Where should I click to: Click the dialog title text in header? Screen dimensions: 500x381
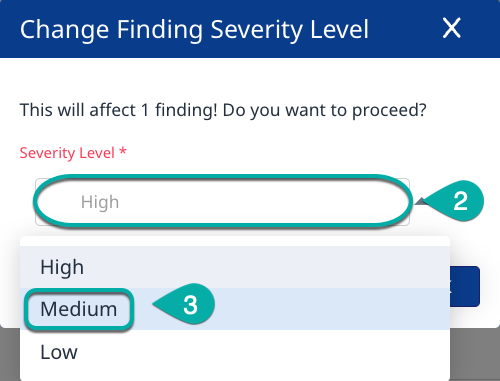click(194, 30)
